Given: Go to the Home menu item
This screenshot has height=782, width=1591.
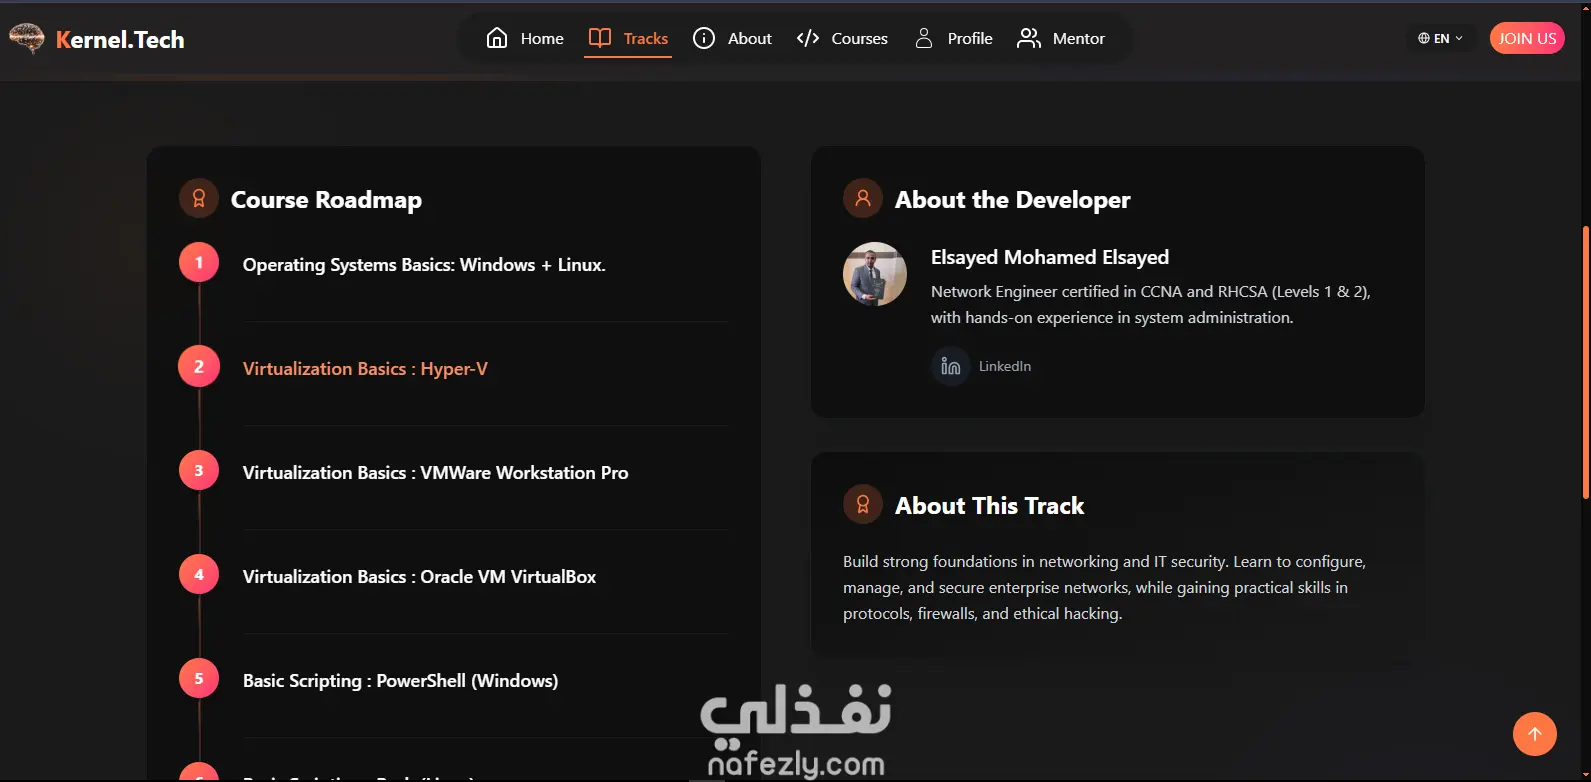Looking at the screenshot, I should point(525,38).
